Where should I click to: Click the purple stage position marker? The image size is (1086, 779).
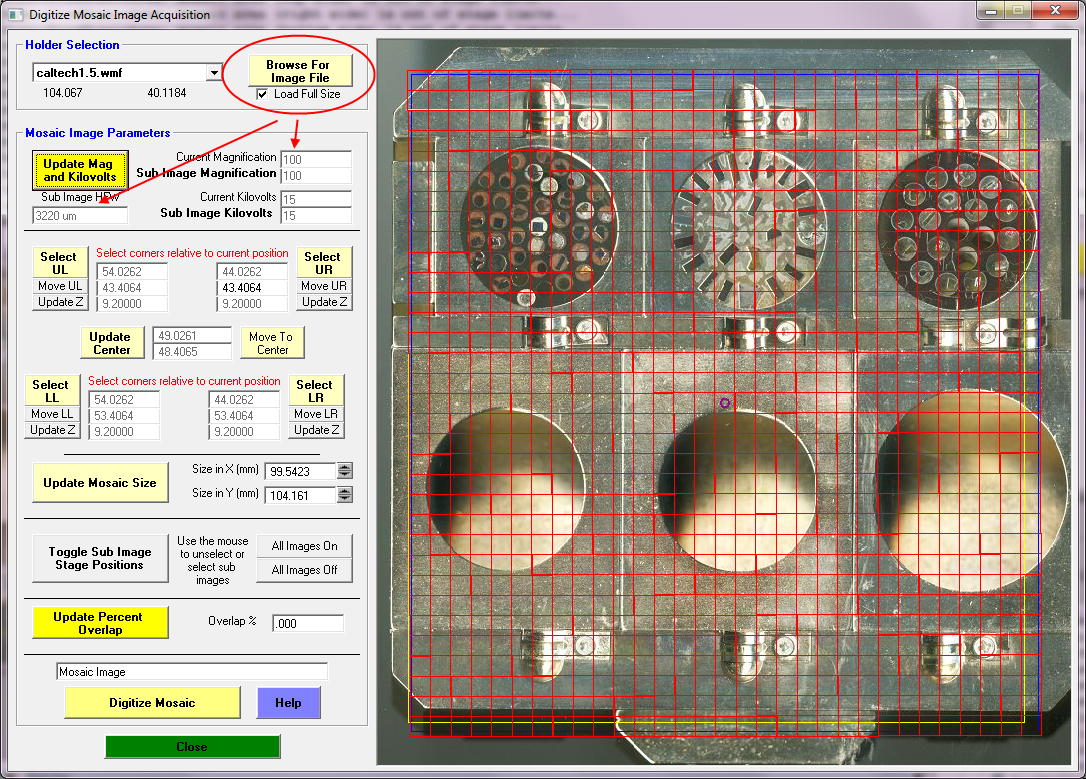(725, 403)
